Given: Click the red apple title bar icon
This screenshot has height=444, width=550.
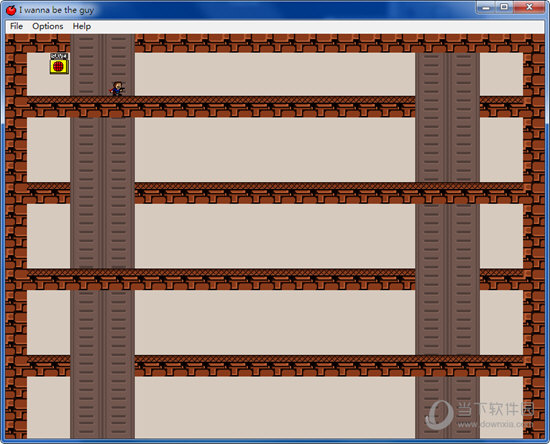Looking at the screenshot, I should coord(11,10).
